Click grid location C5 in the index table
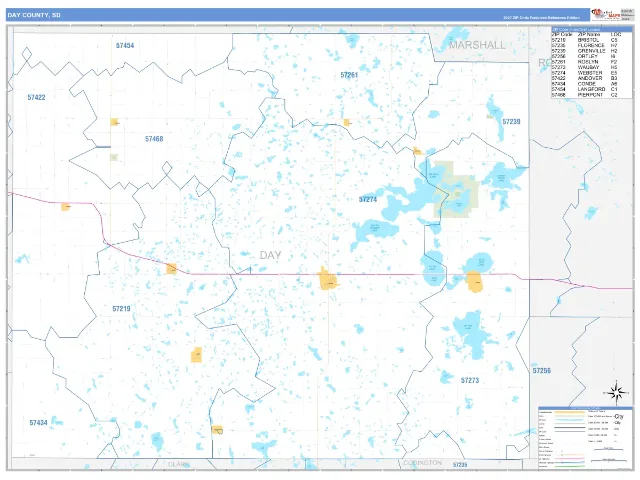Viewport: 640px width, 480px height. pyautogui.click(x=614, y=40)
